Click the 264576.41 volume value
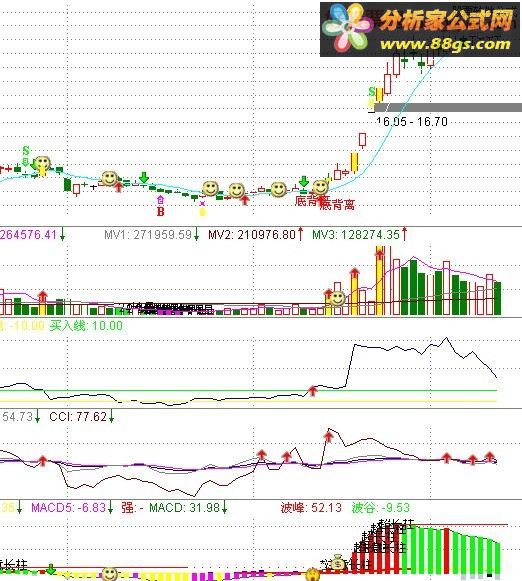Image resolution: width=522 pixels, height=581 pixels. tap(29, 235)
